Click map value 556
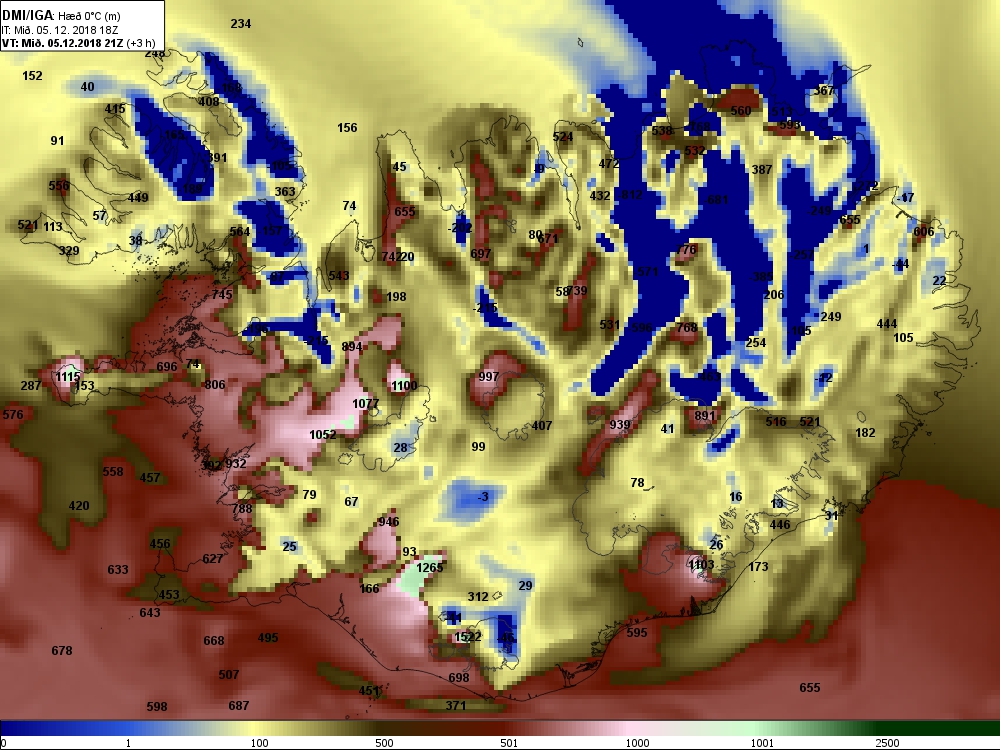 tap(59, 186)
